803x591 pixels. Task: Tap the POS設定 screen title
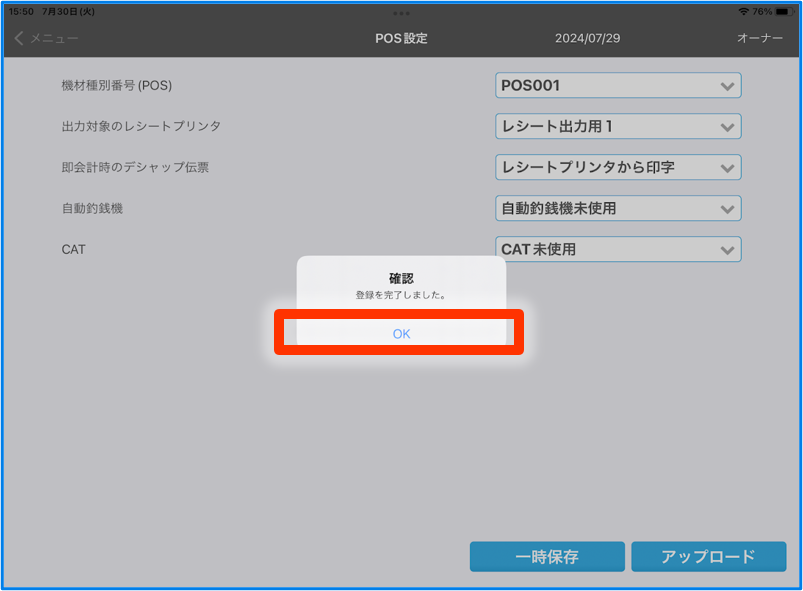(x=401, y=39)
